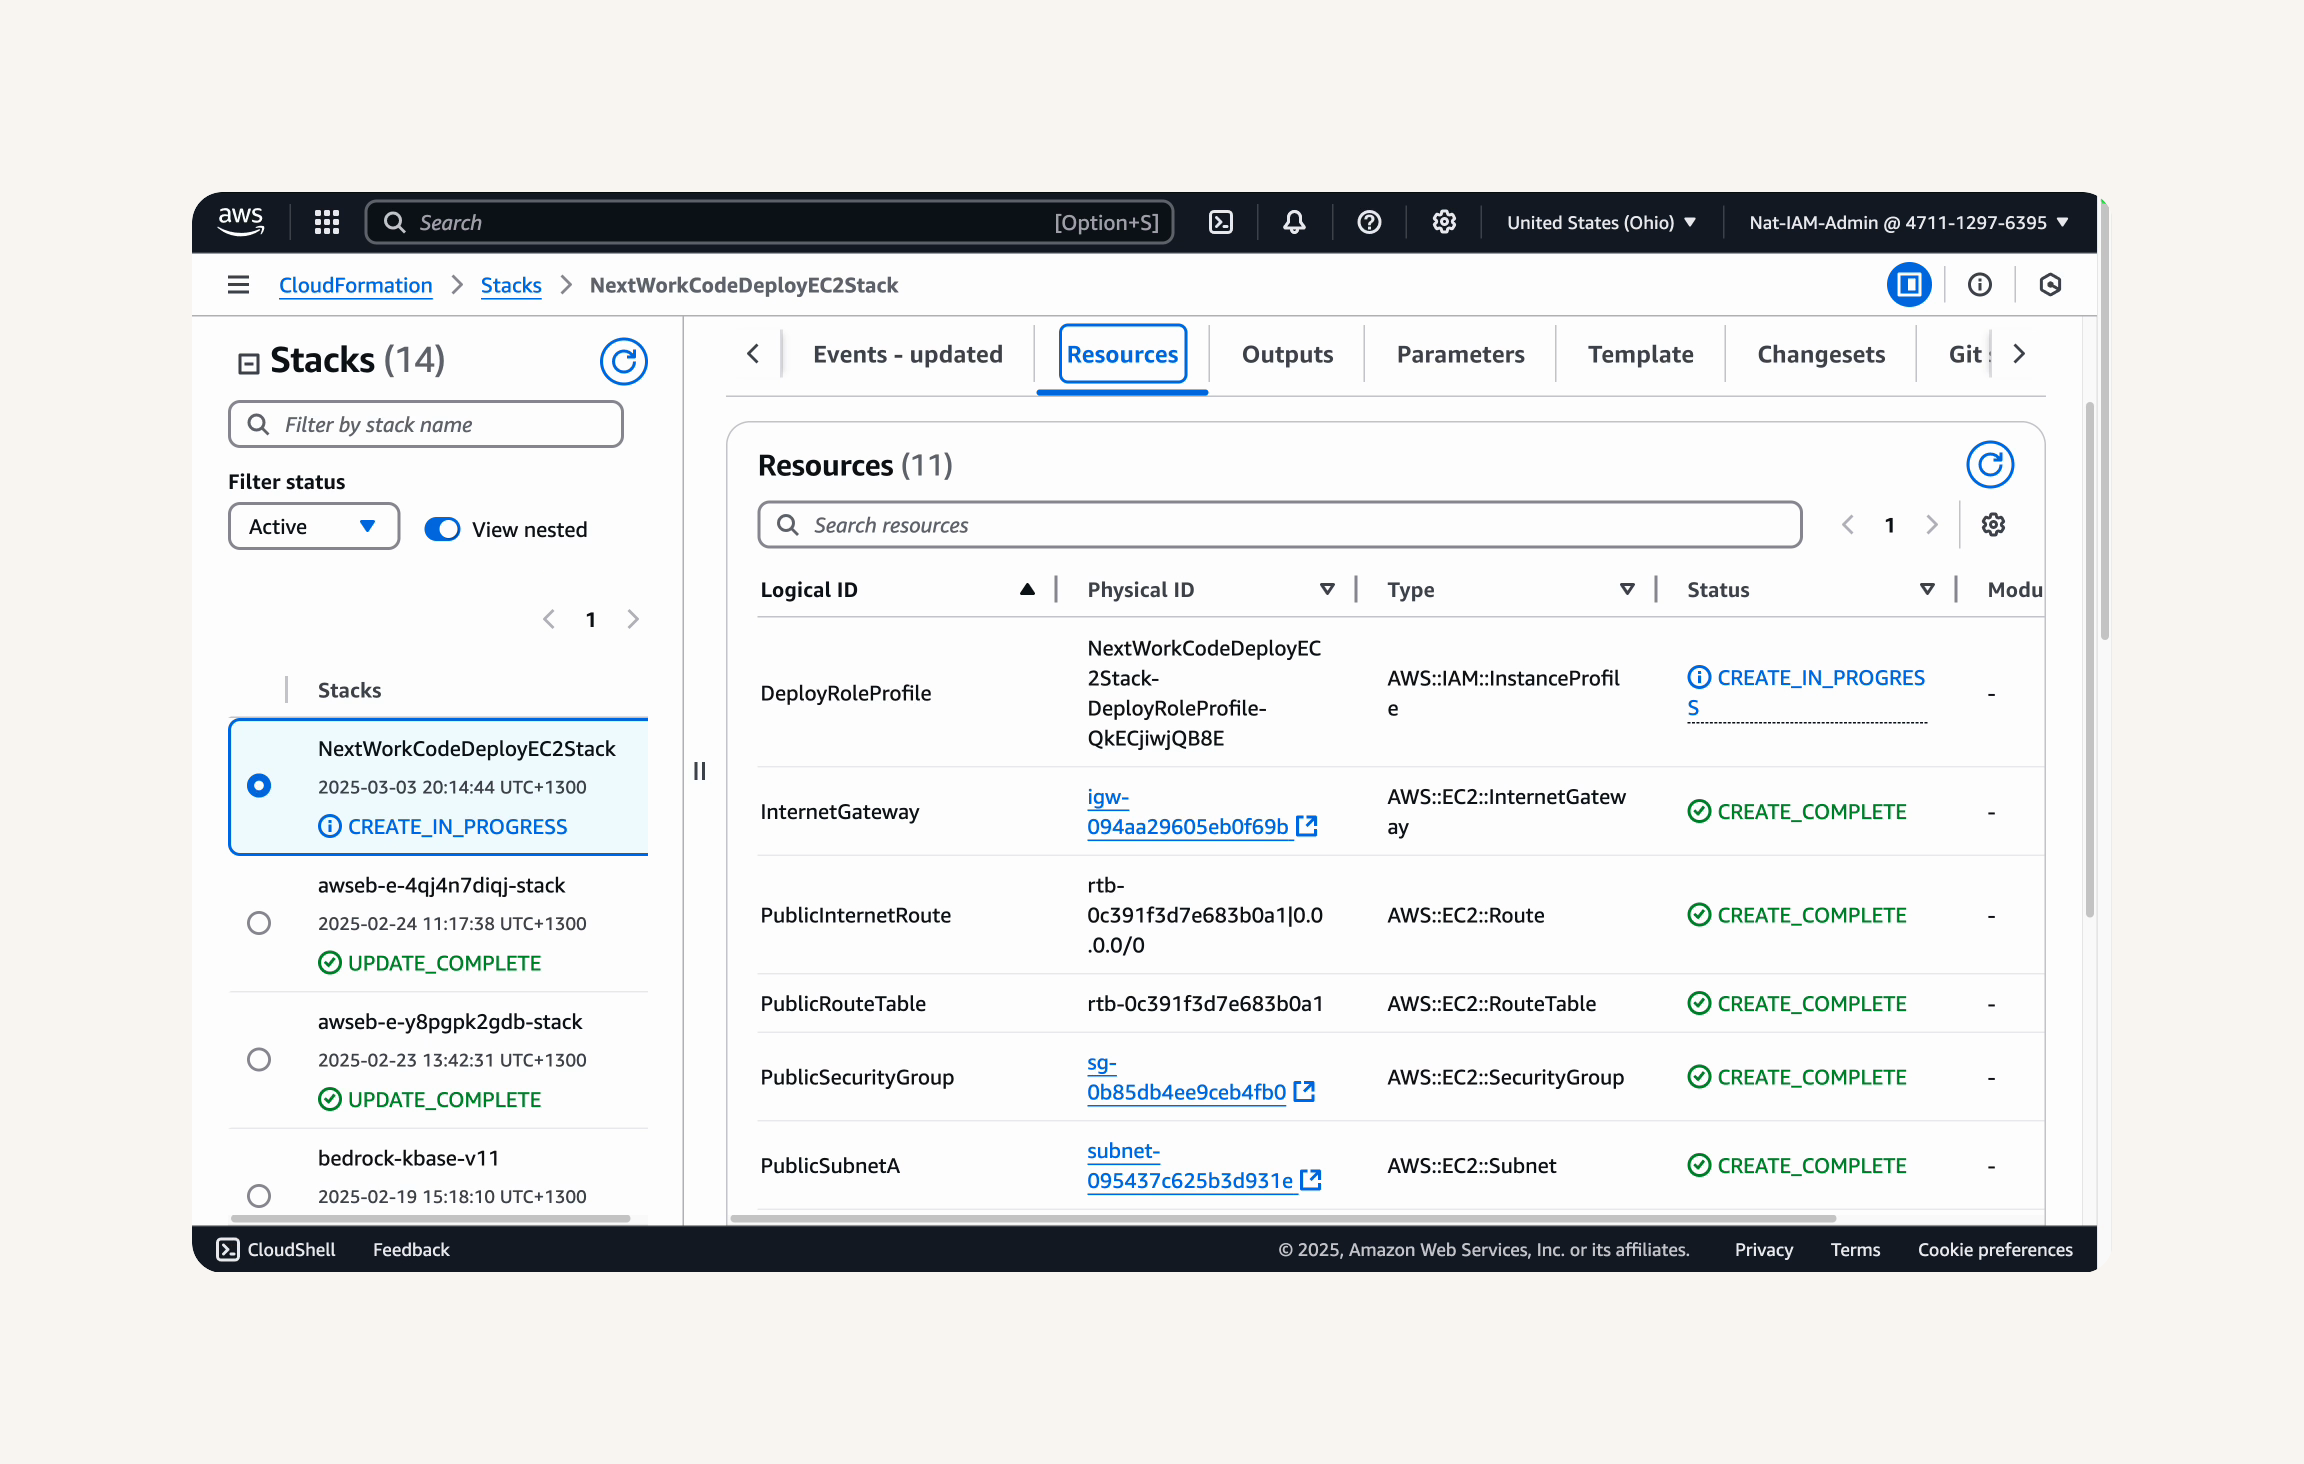Go to next page of stacks list
The width and height of the screenshot is (2304, 1464).
tap(633, 620)
